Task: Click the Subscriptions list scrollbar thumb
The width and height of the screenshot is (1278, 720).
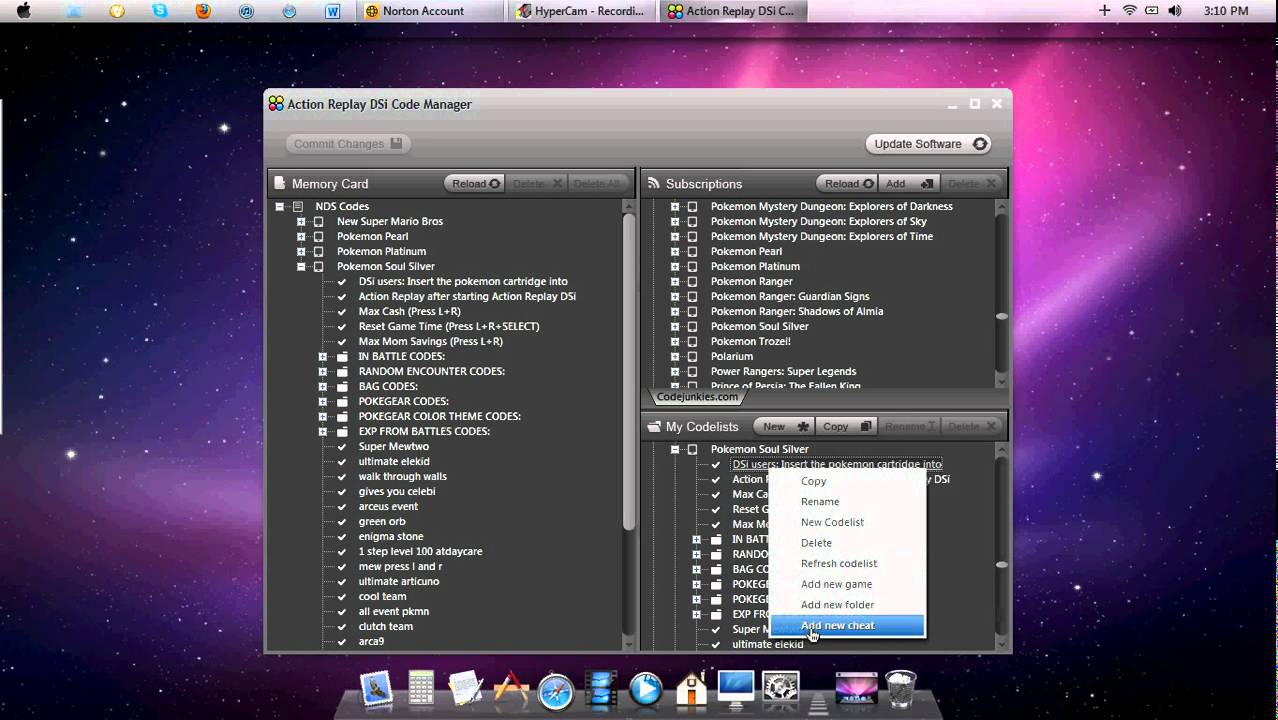Action: 1001,316
